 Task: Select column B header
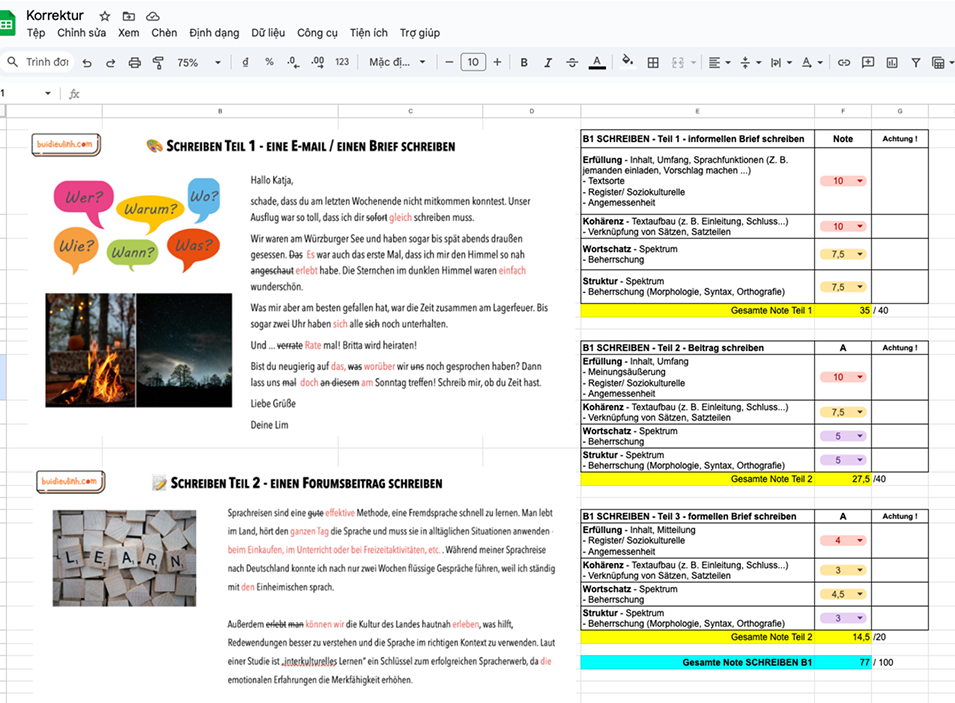220,111
